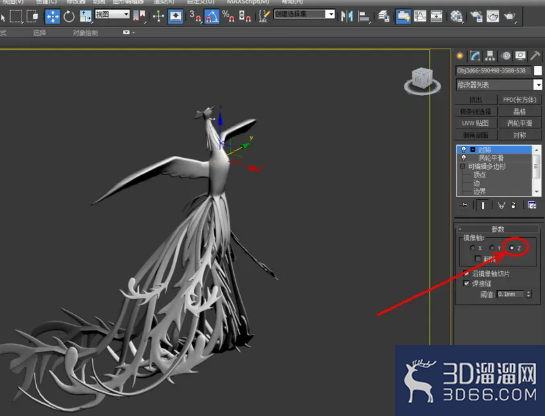Toggle the Angle Snap icon
The width and height of the screenshot is (545, 416).
(212, 16)
